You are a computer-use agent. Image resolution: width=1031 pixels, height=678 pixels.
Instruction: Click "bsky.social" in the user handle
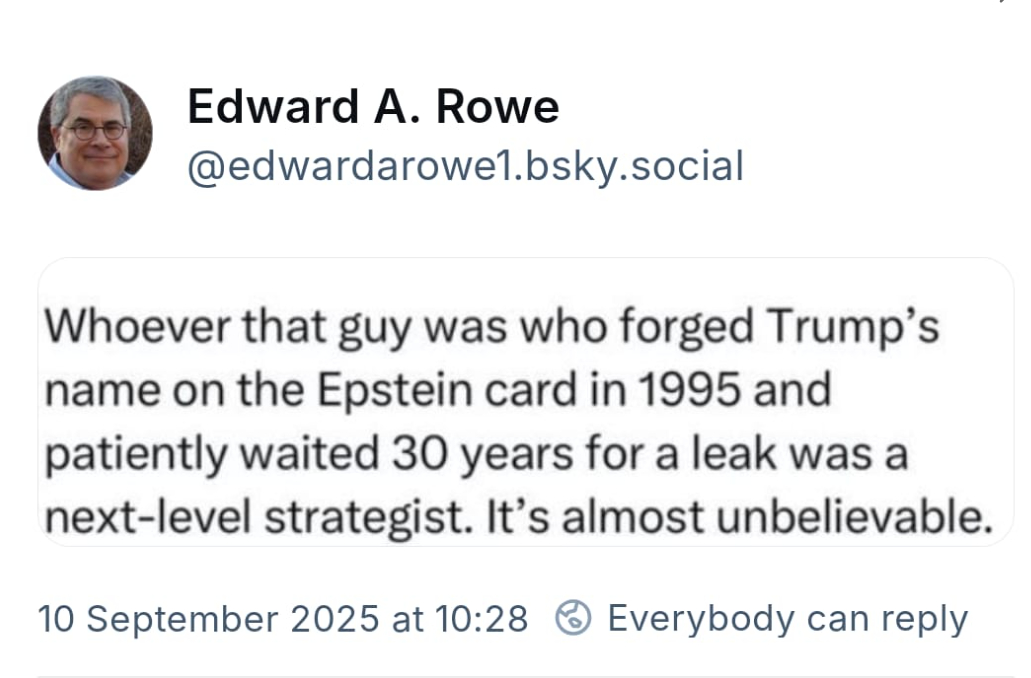635,166
